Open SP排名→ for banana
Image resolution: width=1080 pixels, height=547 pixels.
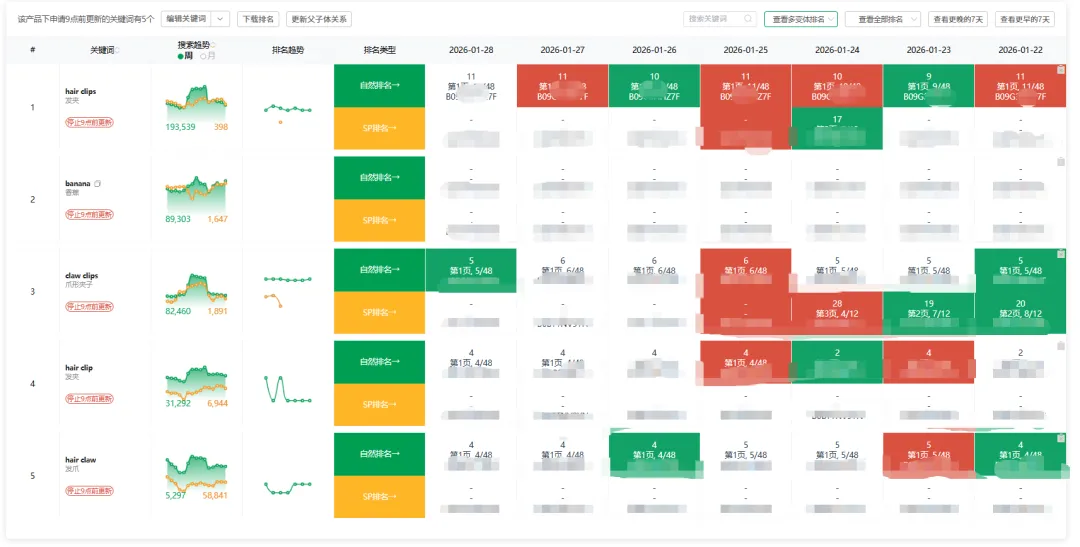pos(380,220)
